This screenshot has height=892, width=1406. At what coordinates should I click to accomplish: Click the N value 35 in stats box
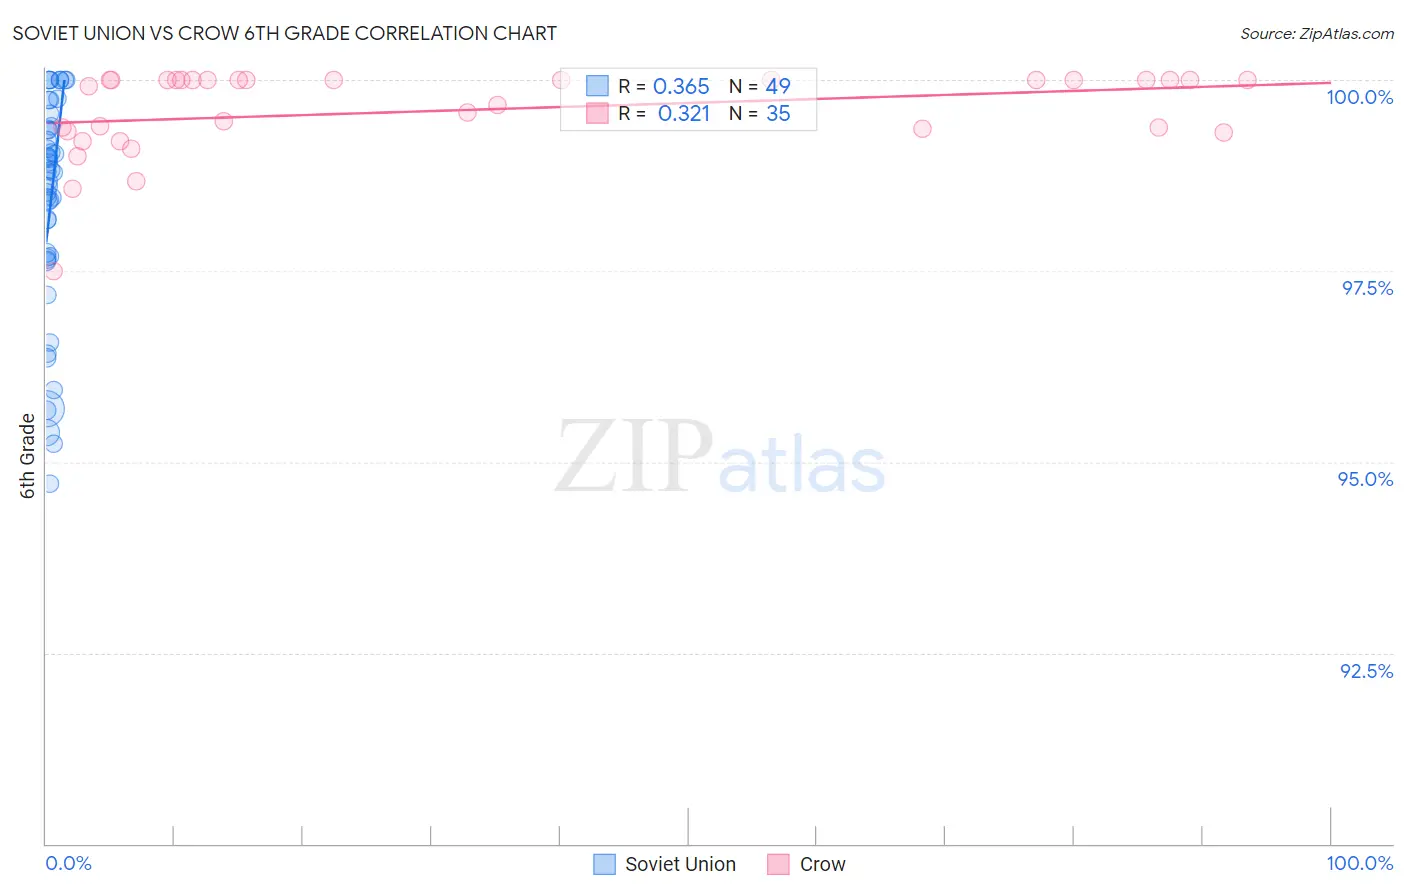click(x=778, y=113)
